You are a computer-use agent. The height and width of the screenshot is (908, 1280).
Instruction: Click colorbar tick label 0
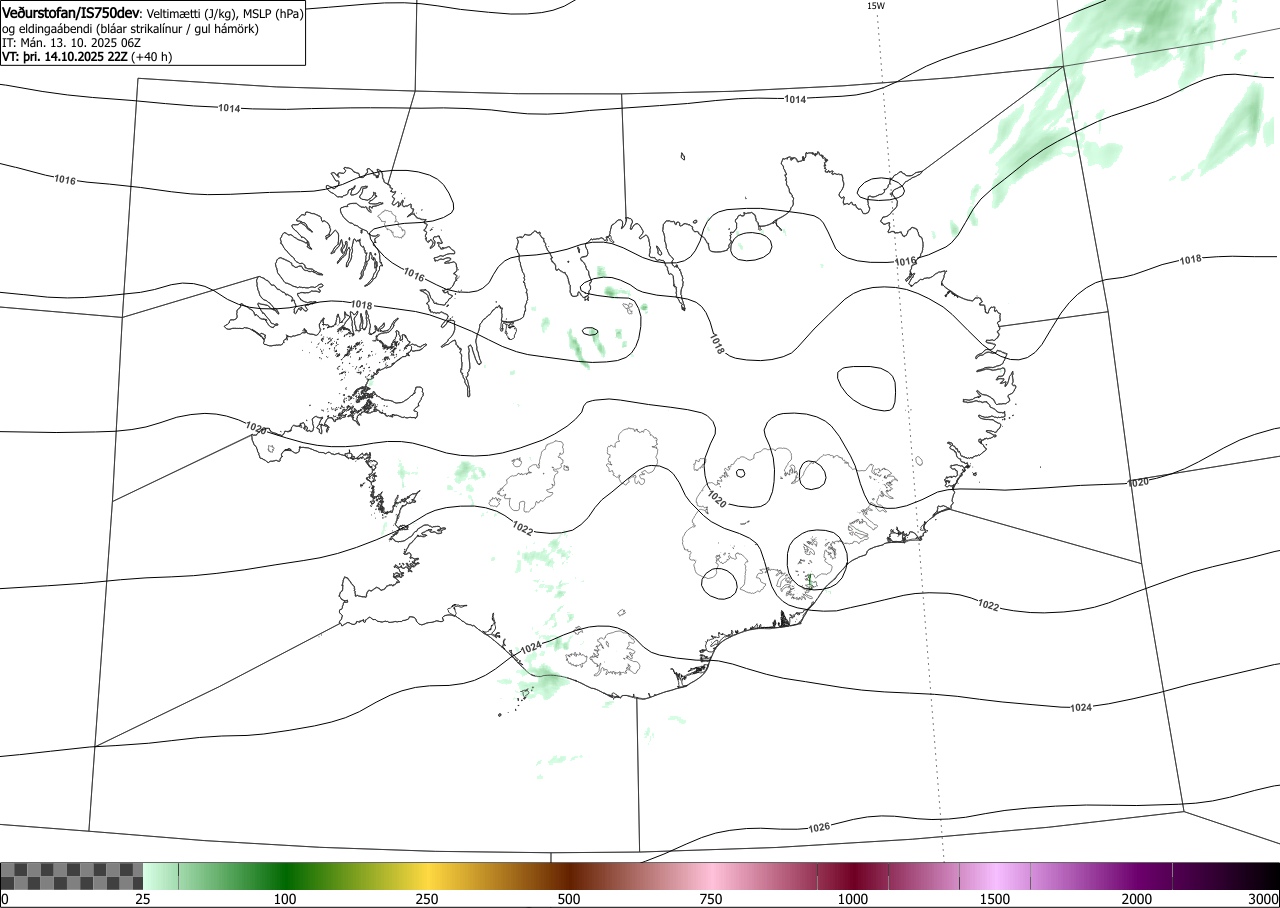coord(5,899)
